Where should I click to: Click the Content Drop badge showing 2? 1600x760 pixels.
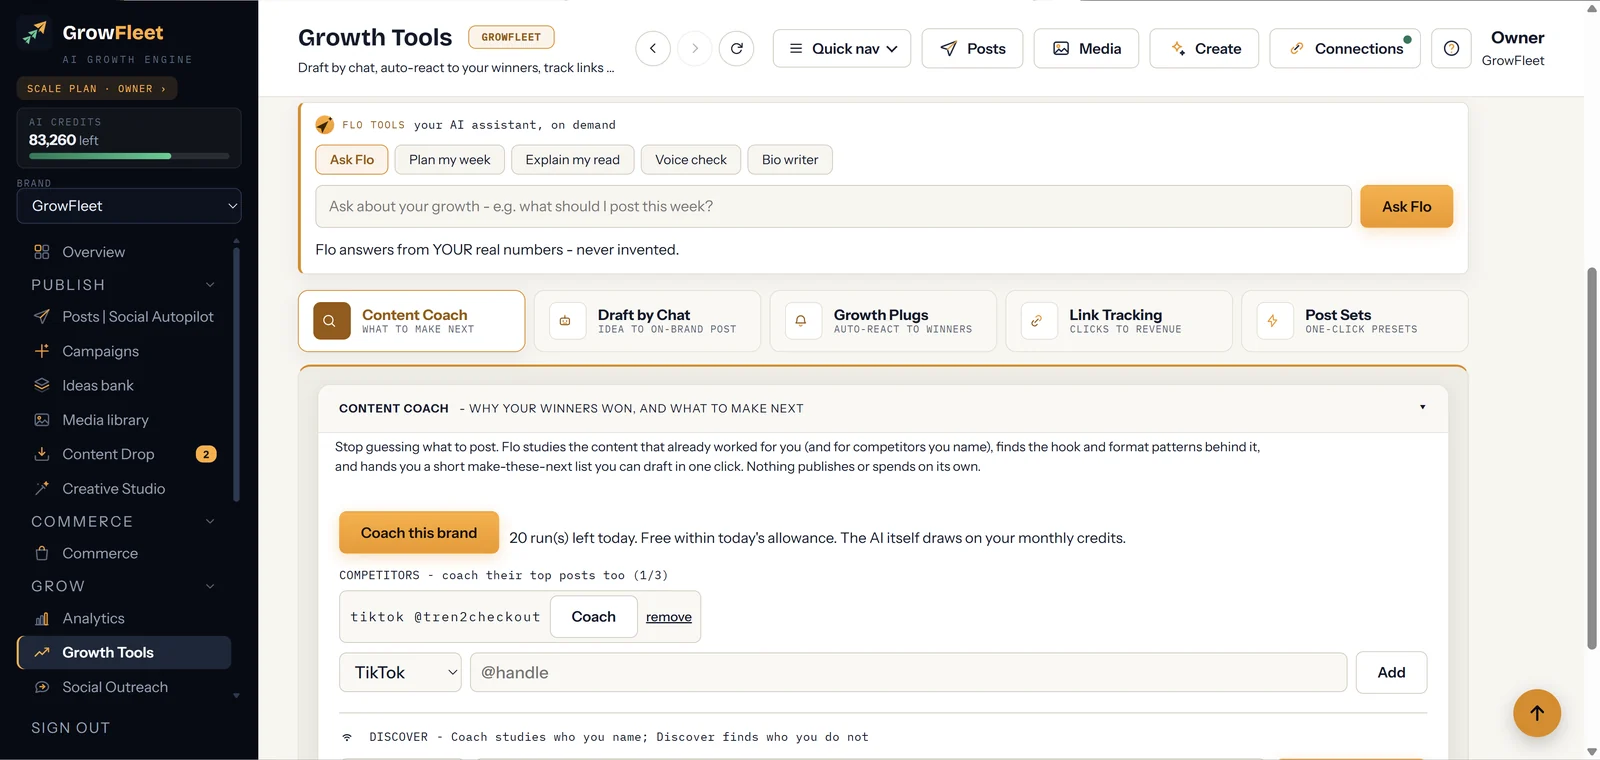click(x=206, y=454)
